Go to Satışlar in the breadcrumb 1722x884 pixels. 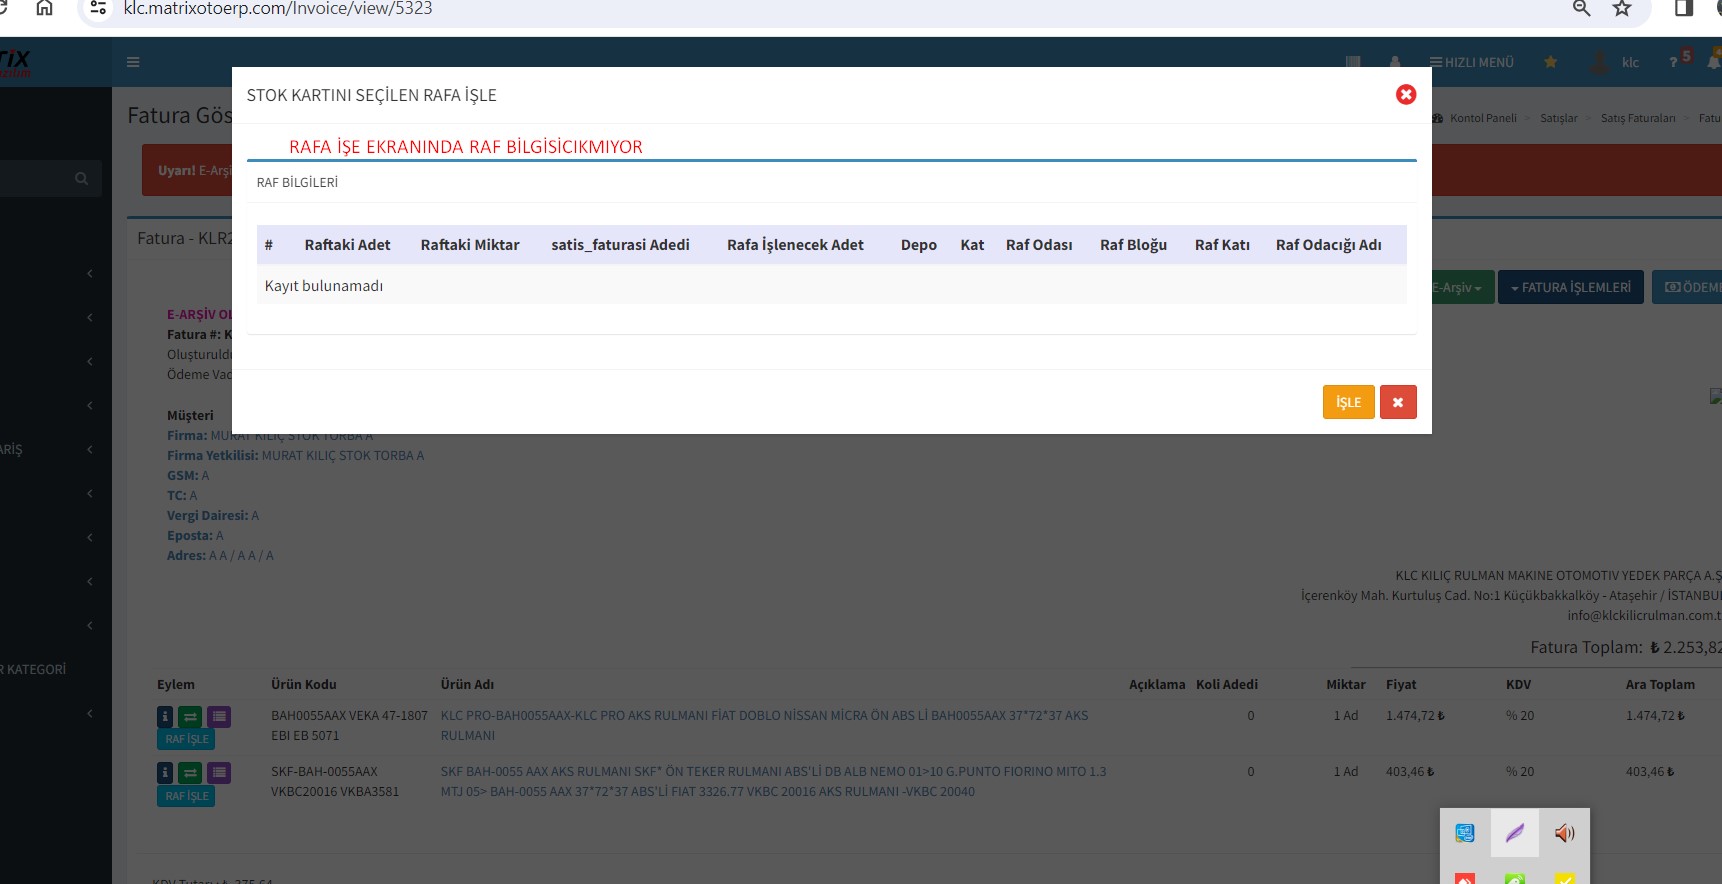coord(1558,118)
